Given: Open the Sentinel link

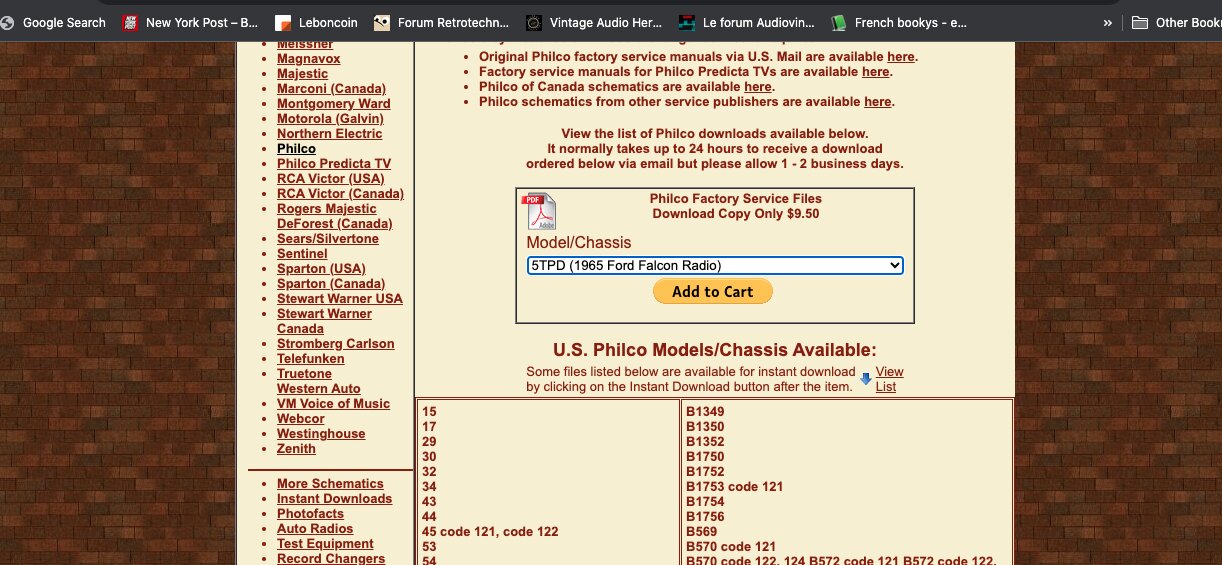Looking at the screenshot, I should coord(302,254).
